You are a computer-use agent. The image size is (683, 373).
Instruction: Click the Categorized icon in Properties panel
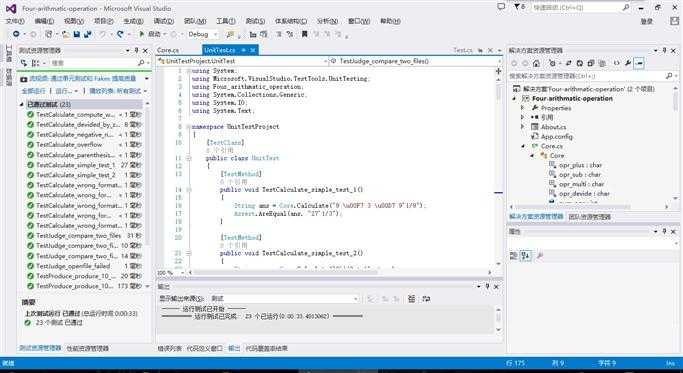click(514, 256)
